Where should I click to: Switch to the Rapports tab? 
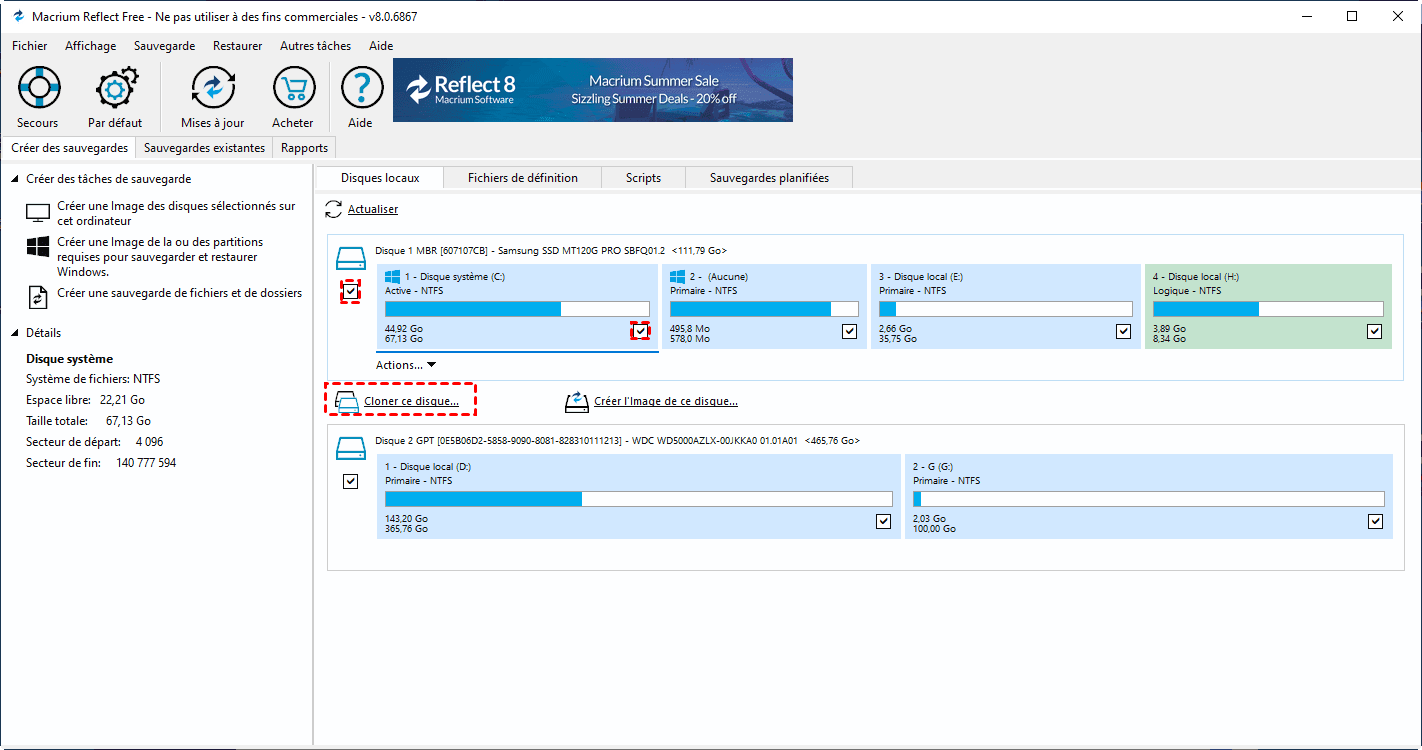point(304,148)
